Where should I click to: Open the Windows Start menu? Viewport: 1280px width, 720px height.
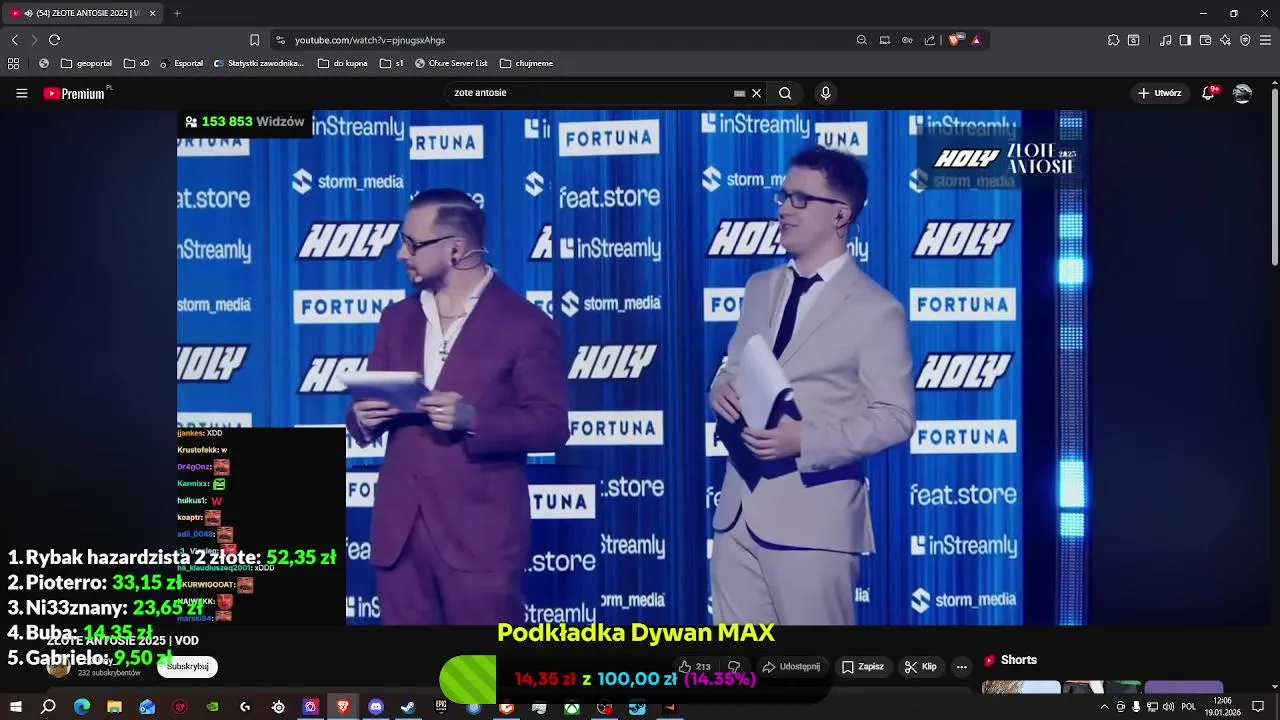[16, 707]
